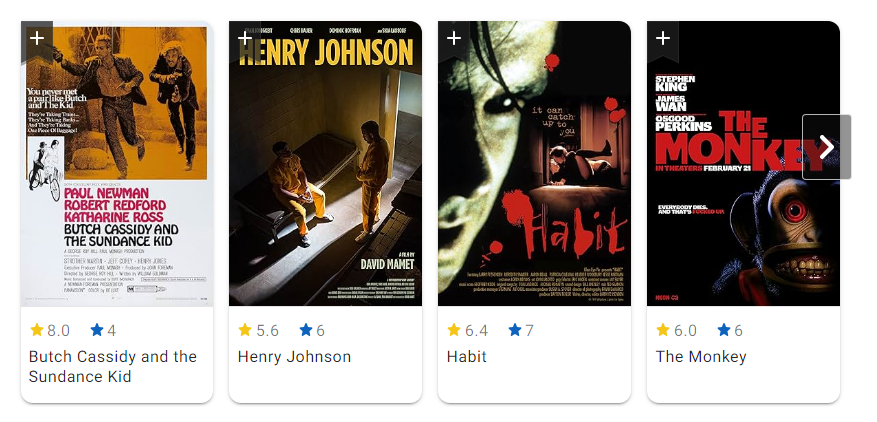Add Habit to watchlist via plus ribbon
This screenshot has width=877, height=422.
click(454, 39)
